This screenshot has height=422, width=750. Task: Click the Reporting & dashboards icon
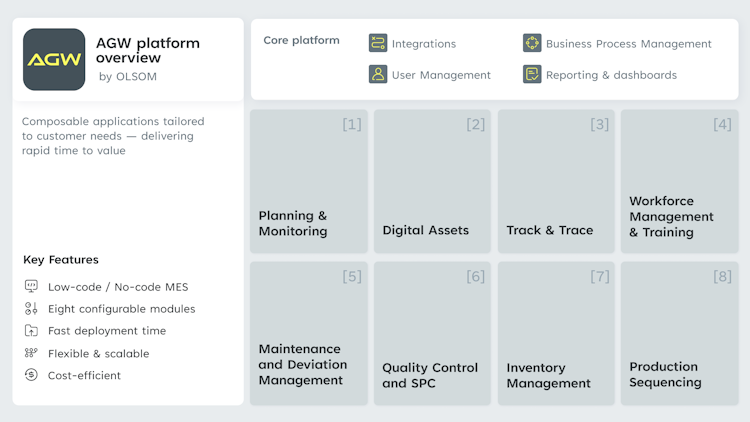coord(532,74)
